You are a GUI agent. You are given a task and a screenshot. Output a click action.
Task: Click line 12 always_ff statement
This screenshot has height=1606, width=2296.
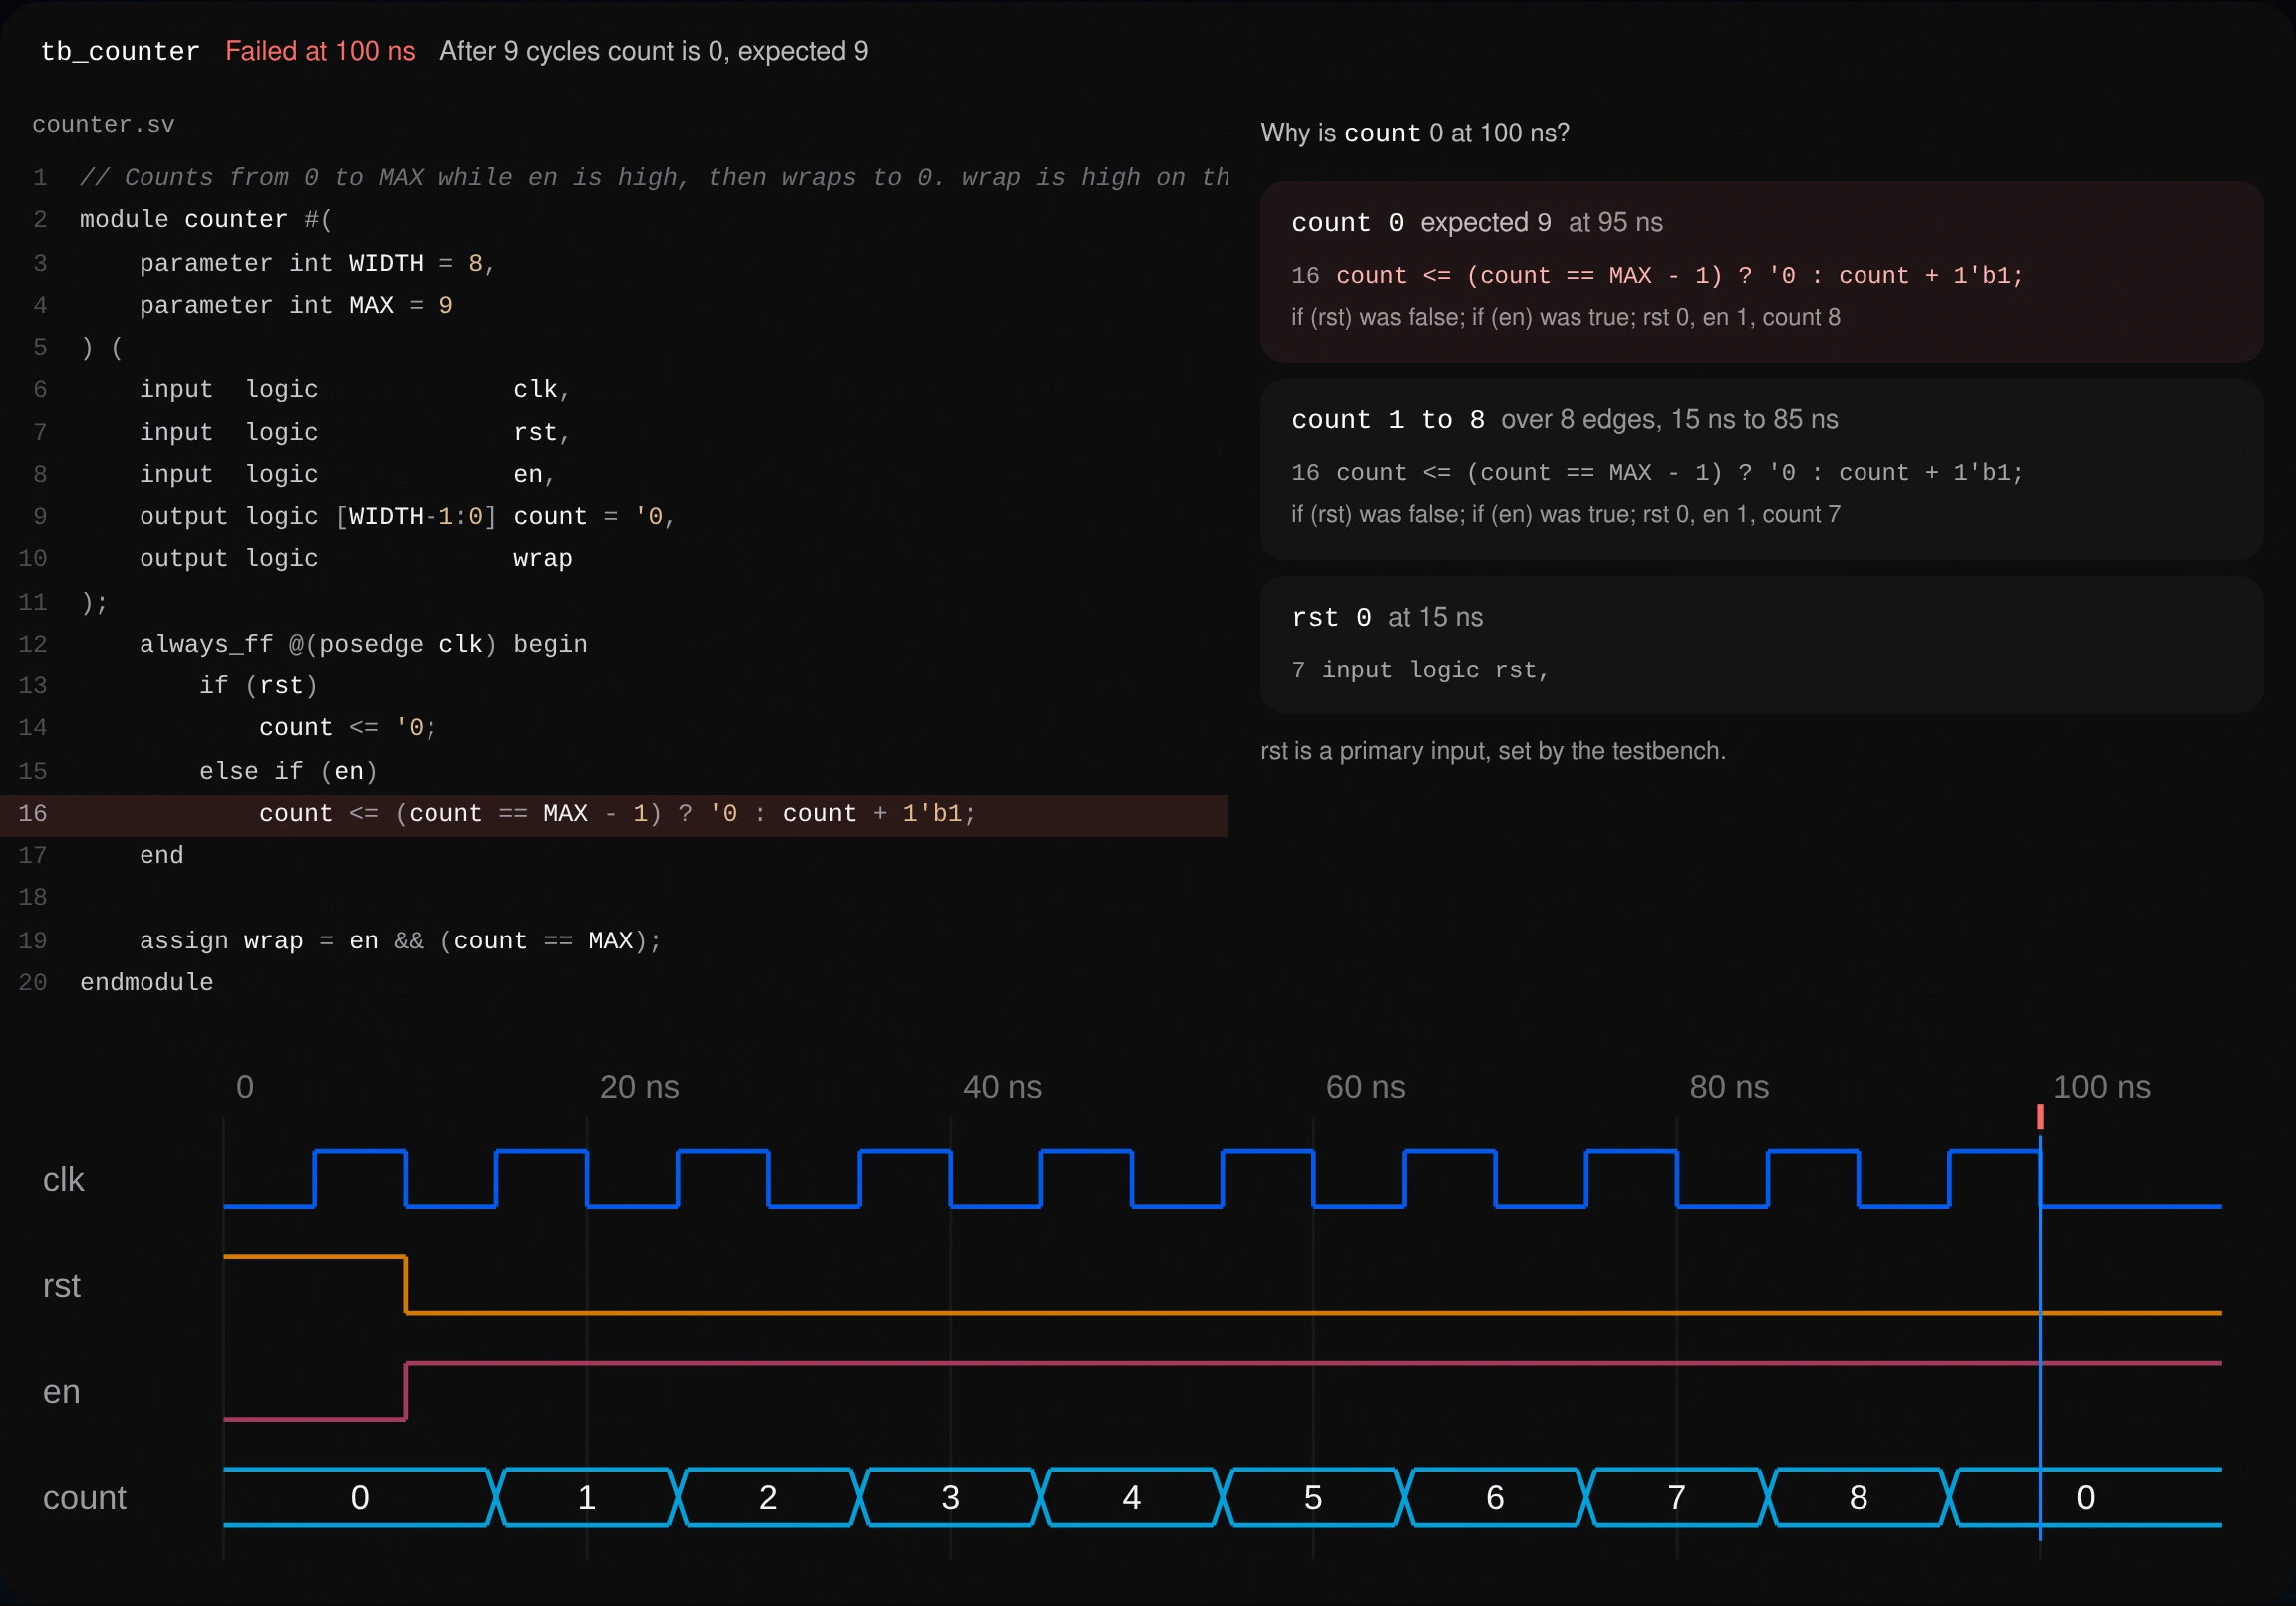point(363,644)
